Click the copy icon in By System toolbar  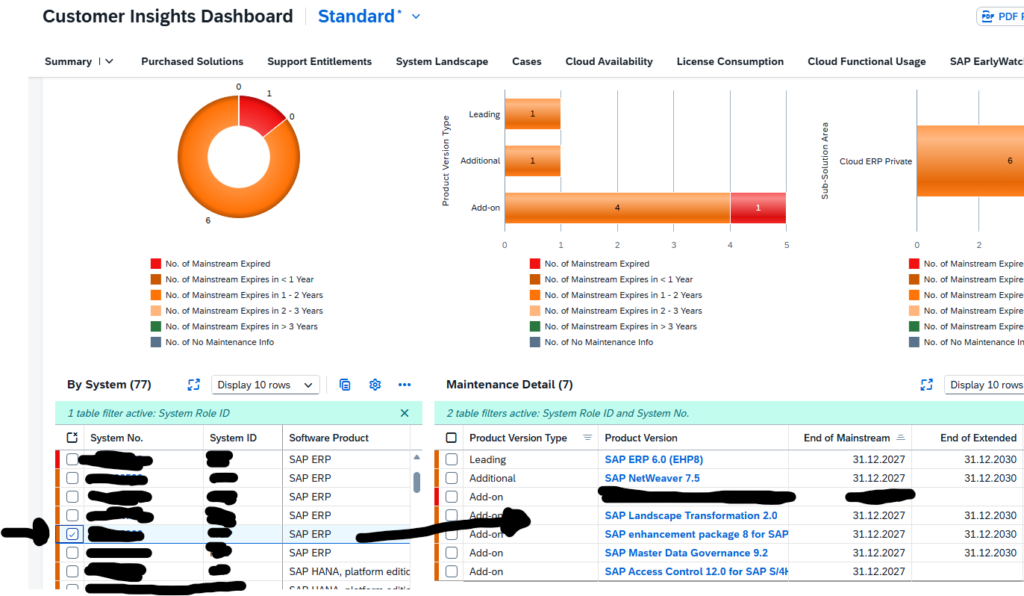coord(345,385)
